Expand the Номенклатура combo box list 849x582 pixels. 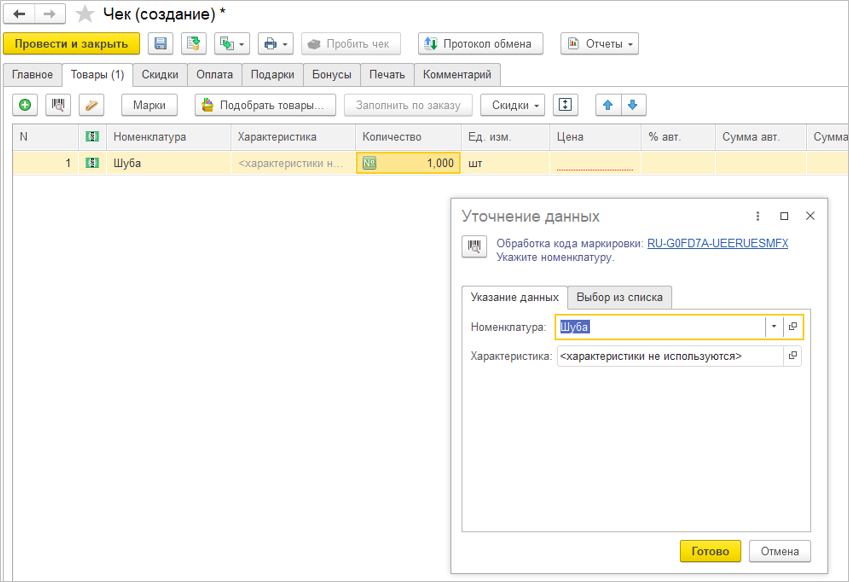[773, 327]
